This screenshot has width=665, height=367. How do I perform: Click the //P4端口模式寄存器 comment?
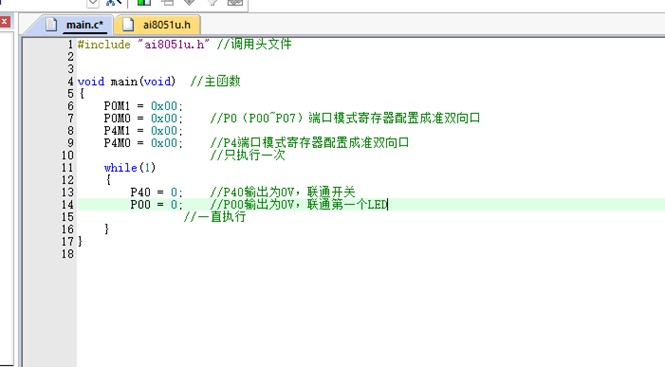310,143
